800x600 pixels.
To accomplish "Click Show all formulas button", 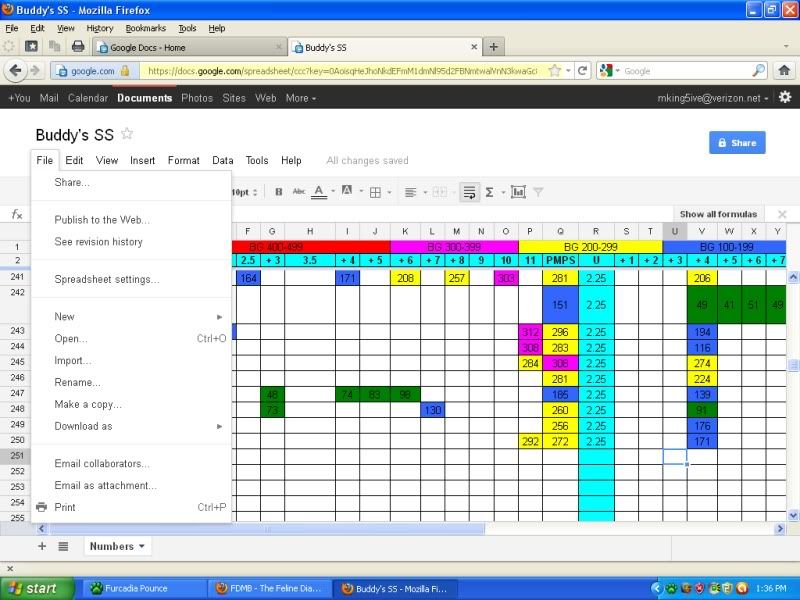I will point(718,214).
